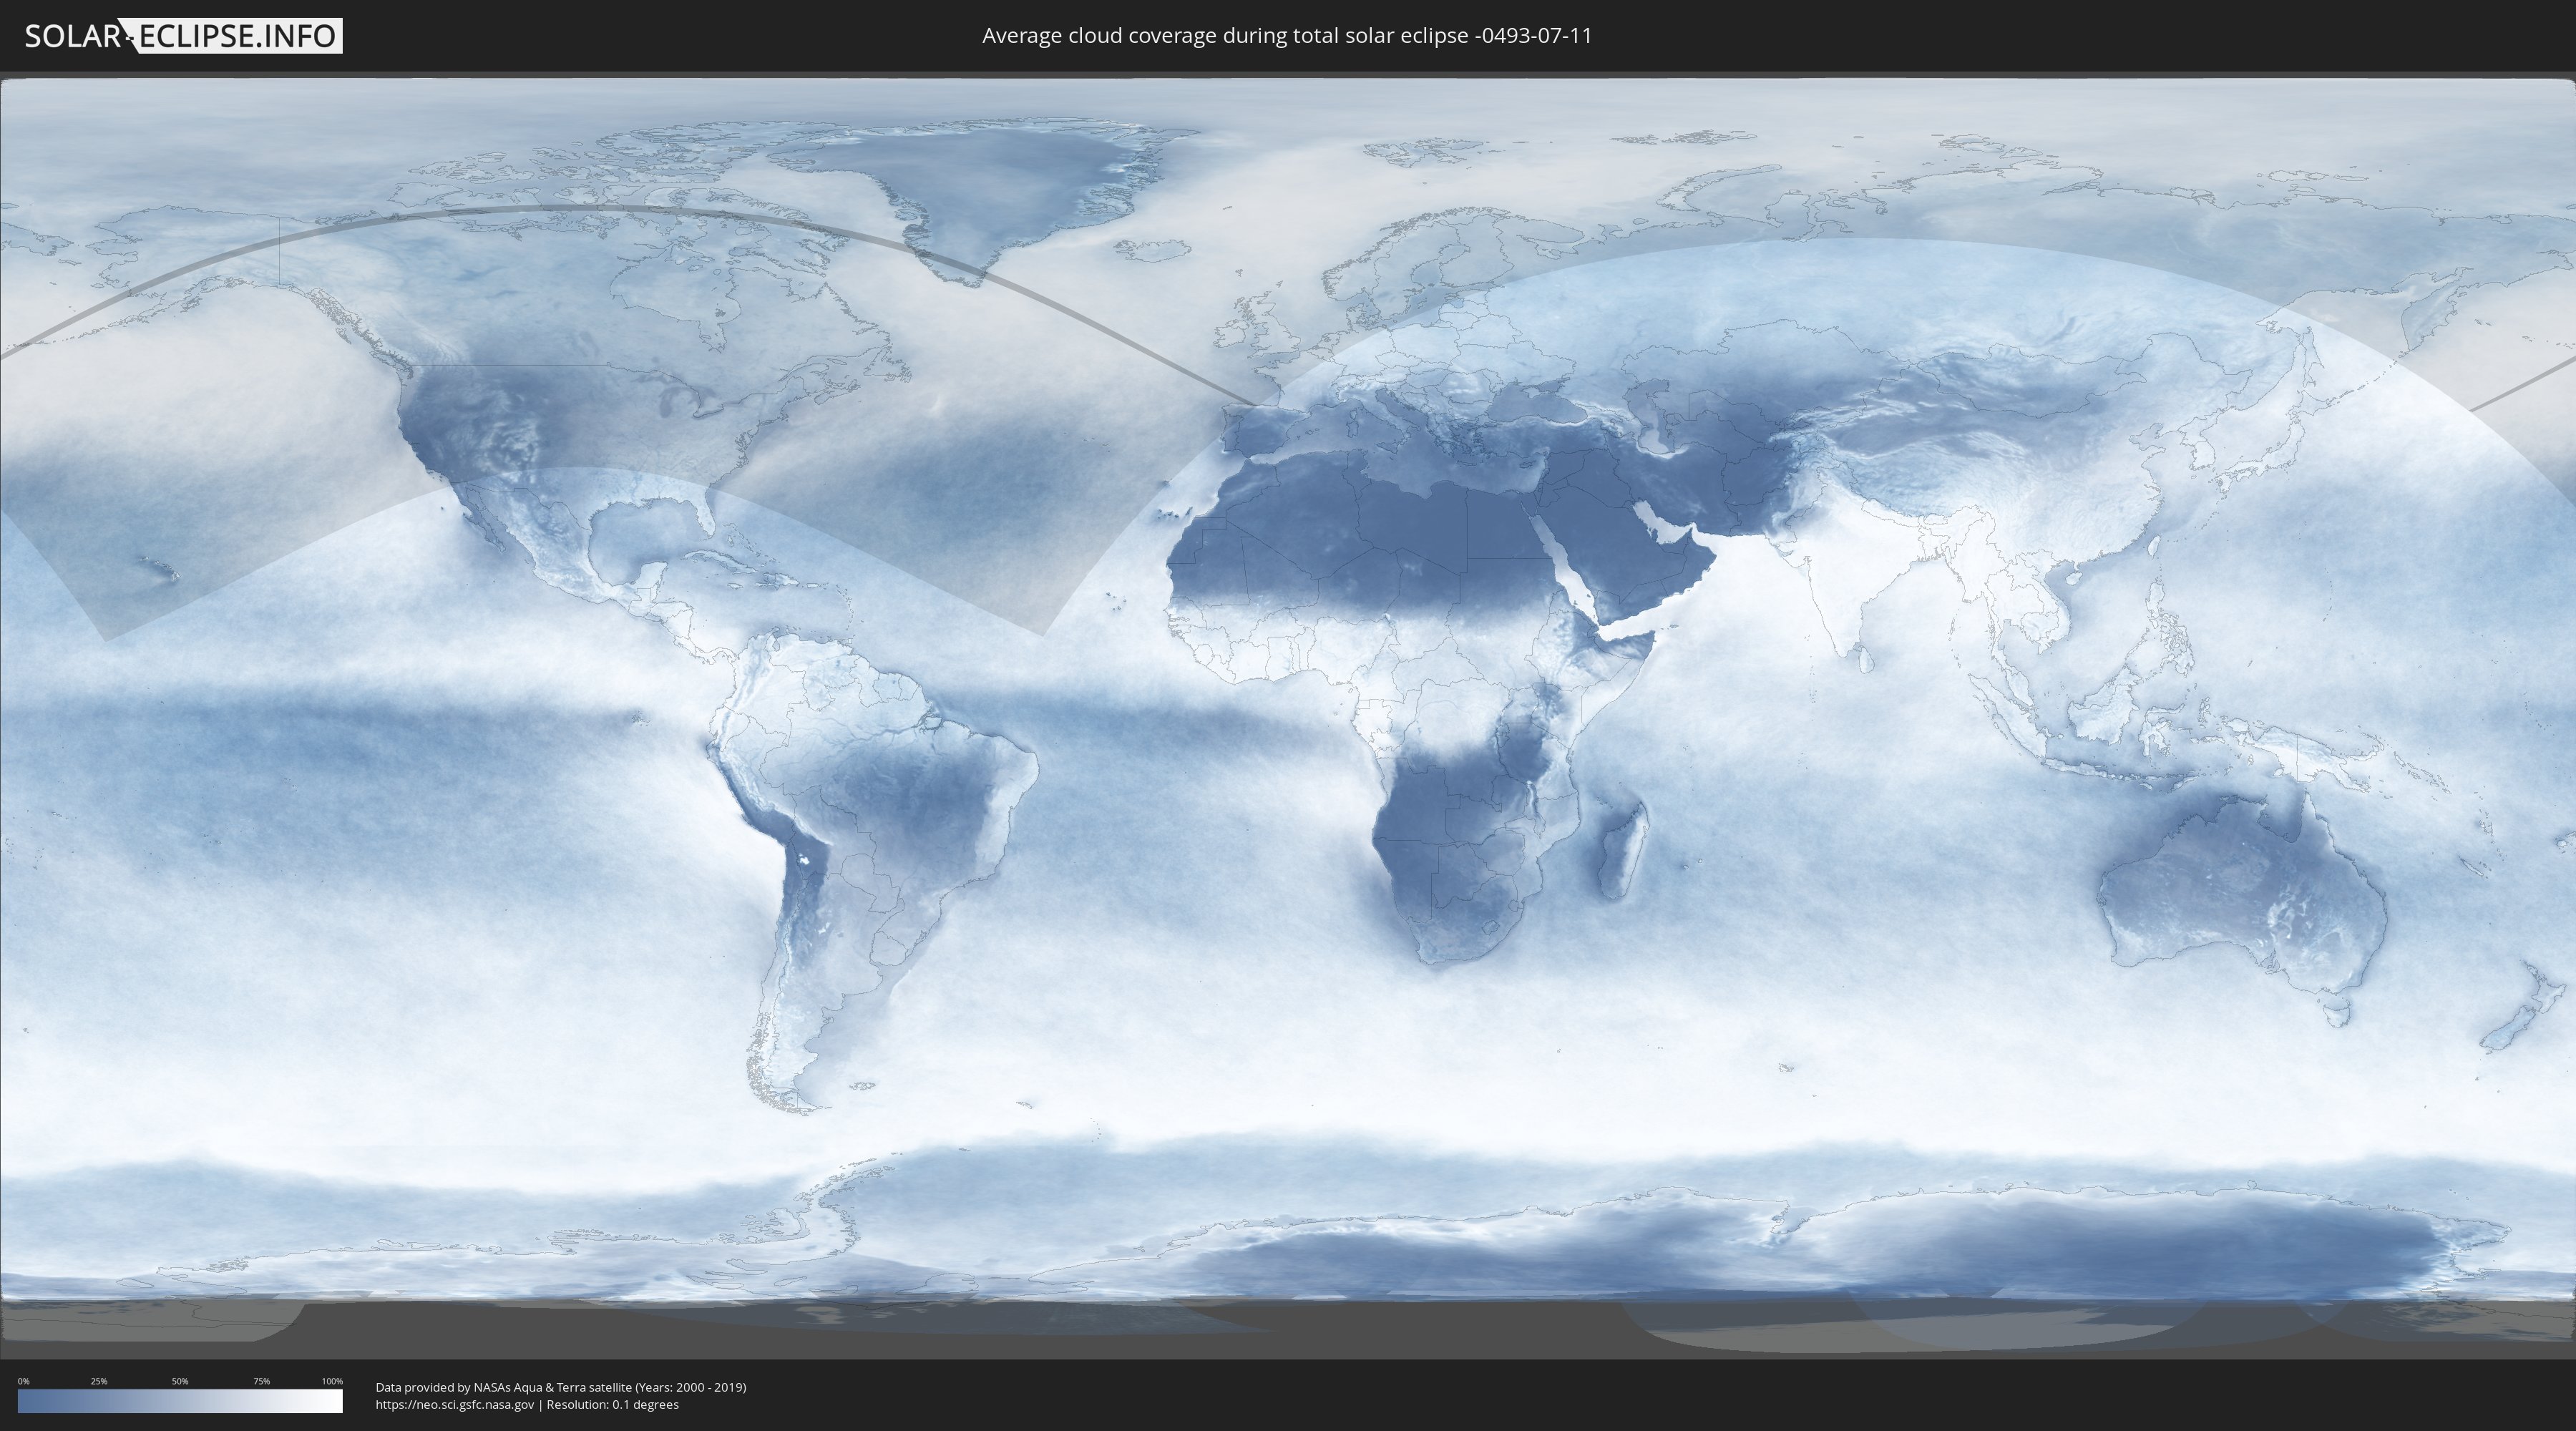Click the title 'Average cloud coverage during total solar eclipse'

(1226, 36)
